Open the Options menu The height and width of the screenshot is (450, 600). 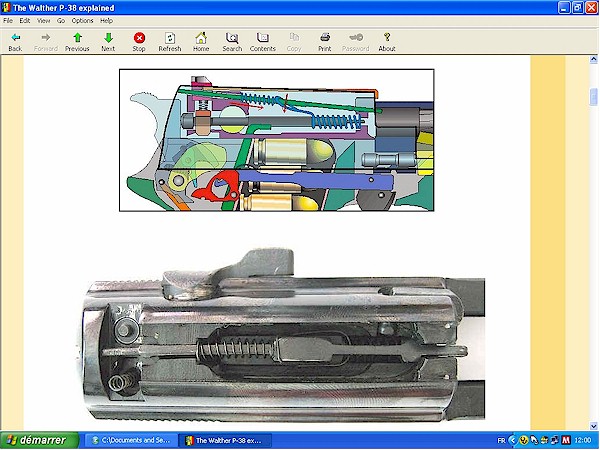[82, 21]
